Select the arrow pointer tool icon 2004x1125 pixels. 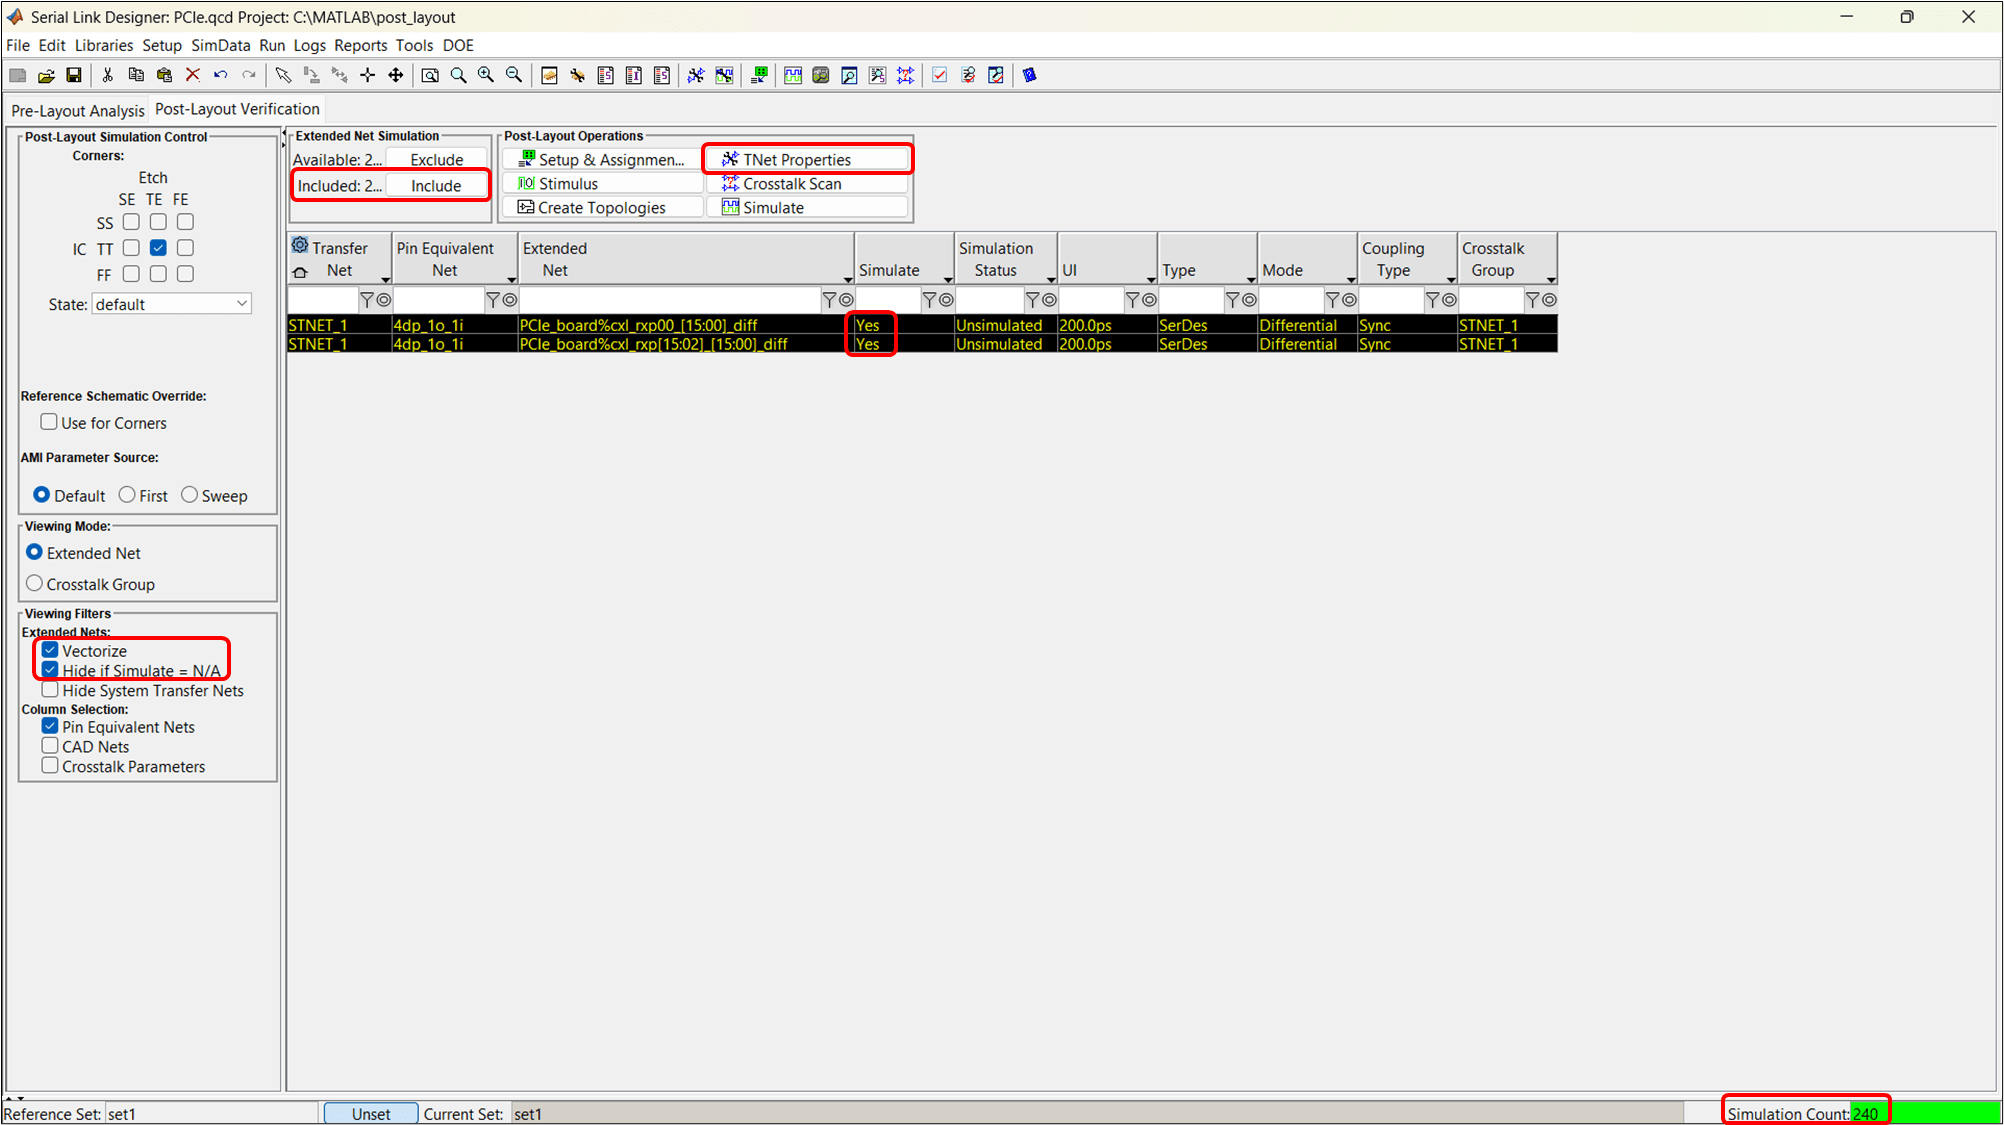(283, 75)
